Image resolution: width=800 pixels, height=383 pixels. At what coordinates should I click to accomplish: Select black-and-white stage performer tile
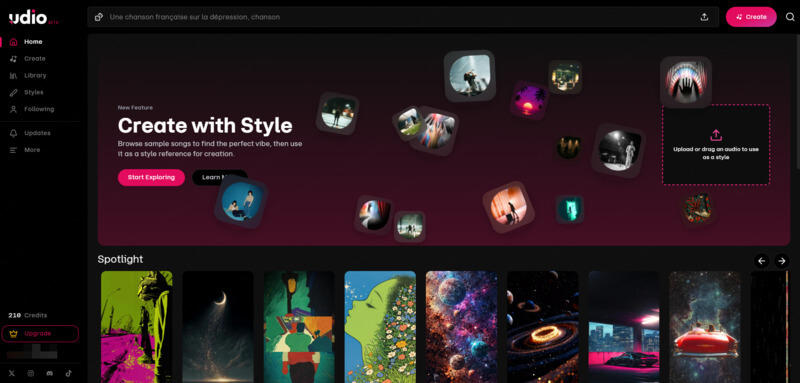coord(619,150)
